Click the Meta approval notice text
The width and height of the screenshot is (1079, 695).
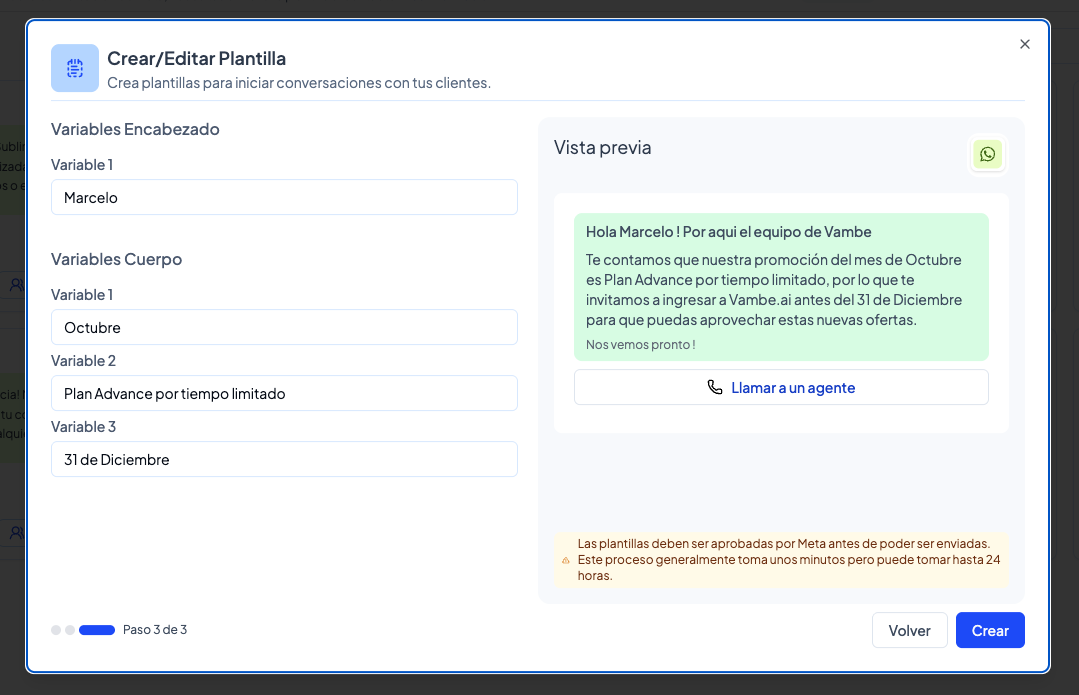pyautogui.click(x=788, y=560)
